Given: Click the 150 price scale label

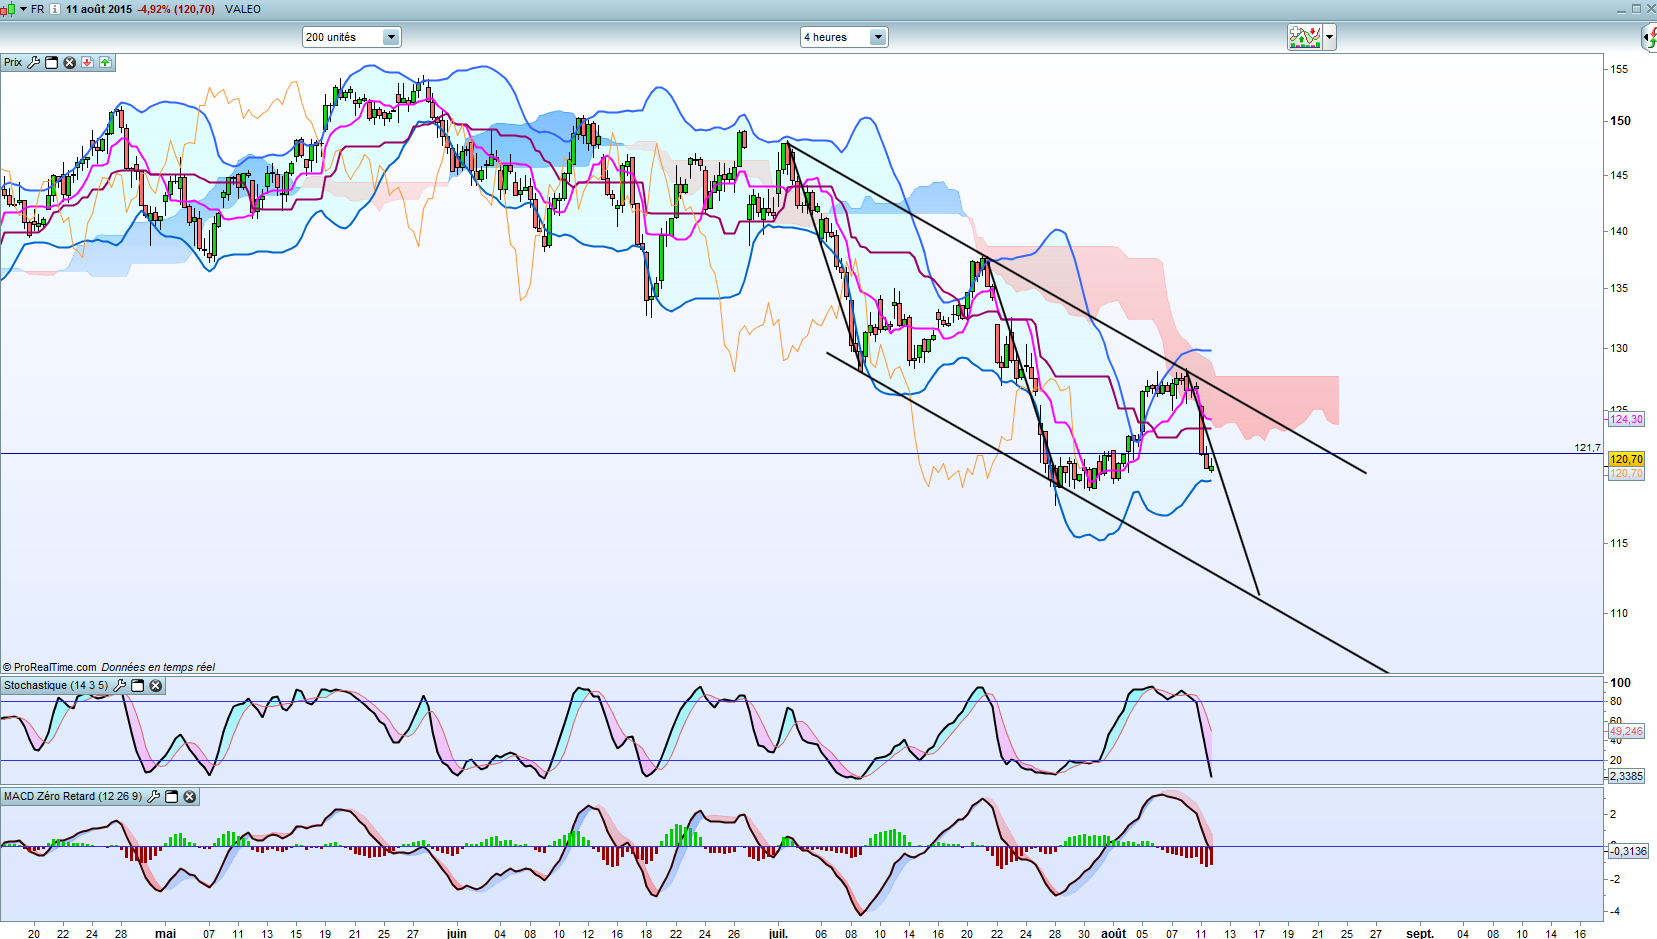Looking at the screenshot, I should pos(1620,121).
